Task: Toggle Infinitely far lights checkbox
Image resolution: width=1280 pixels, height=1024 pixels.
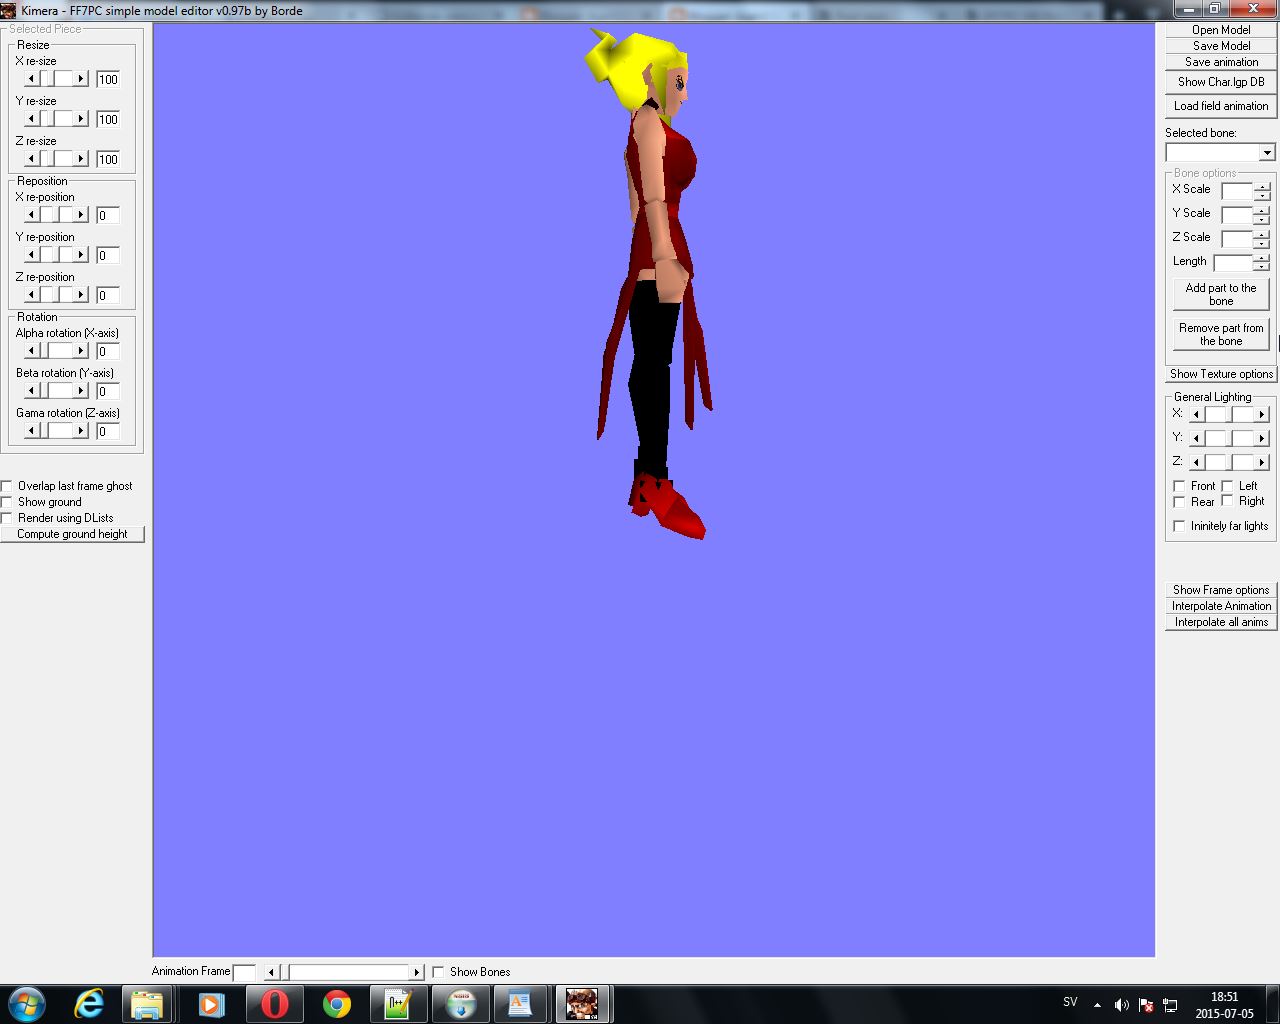Action: pos(1179,526)
